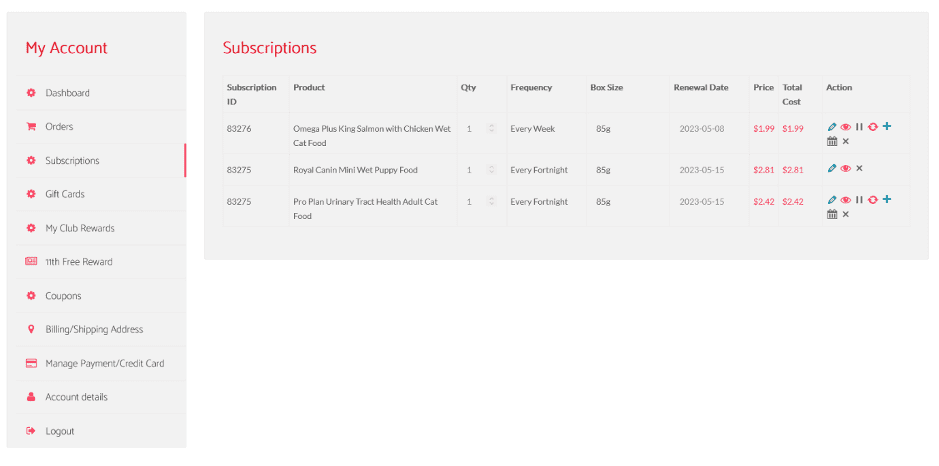Image resolution: width=939 pixels, height=466 pixels.
Task: Click eye icon for Royal Canin Mini subscription
Action: (x=846, y=169)
